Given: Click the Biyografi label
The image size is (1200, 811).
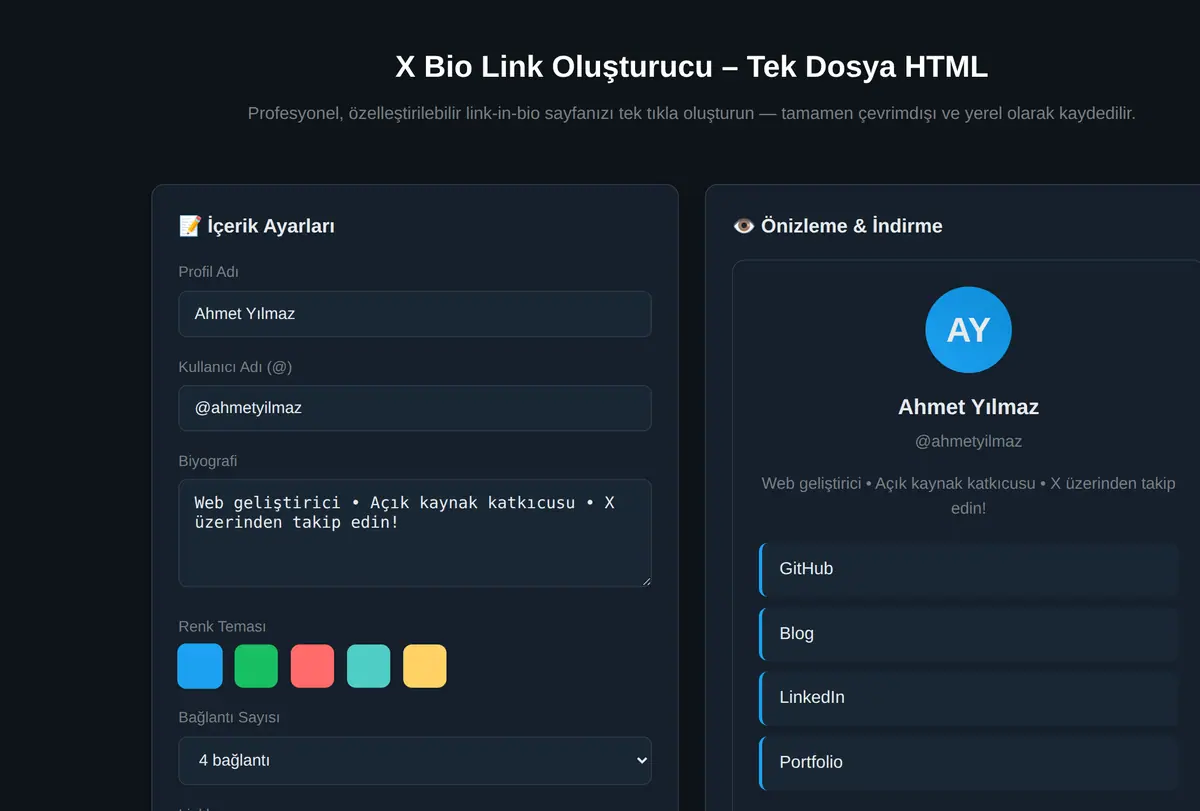Looking at the screenshot, I should (x=208, y=461).
